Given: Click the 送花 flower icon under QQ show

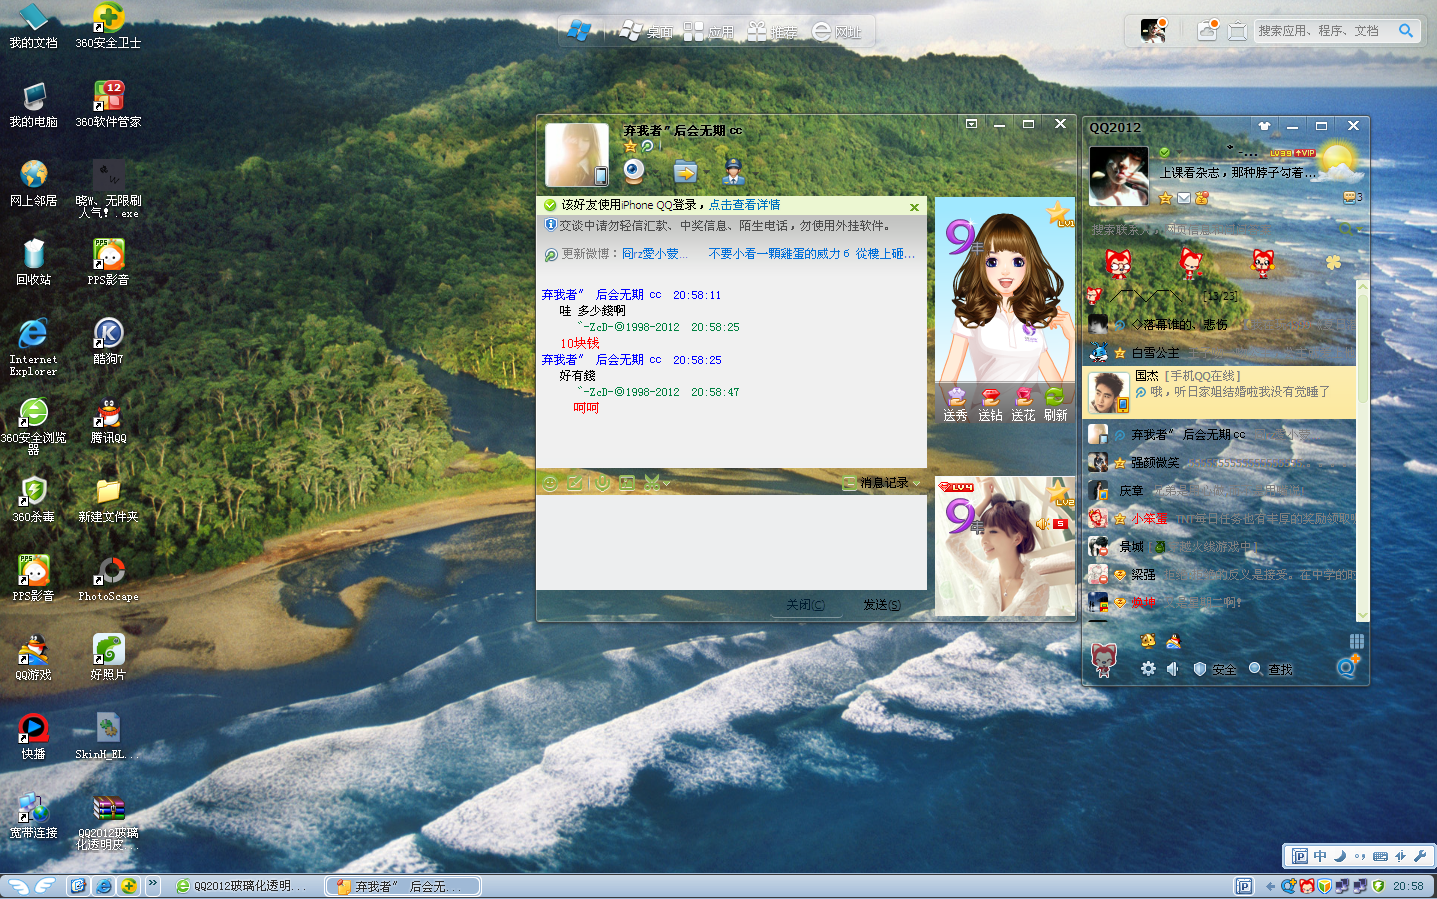Looking at the screenshot, I should 1023,405.
